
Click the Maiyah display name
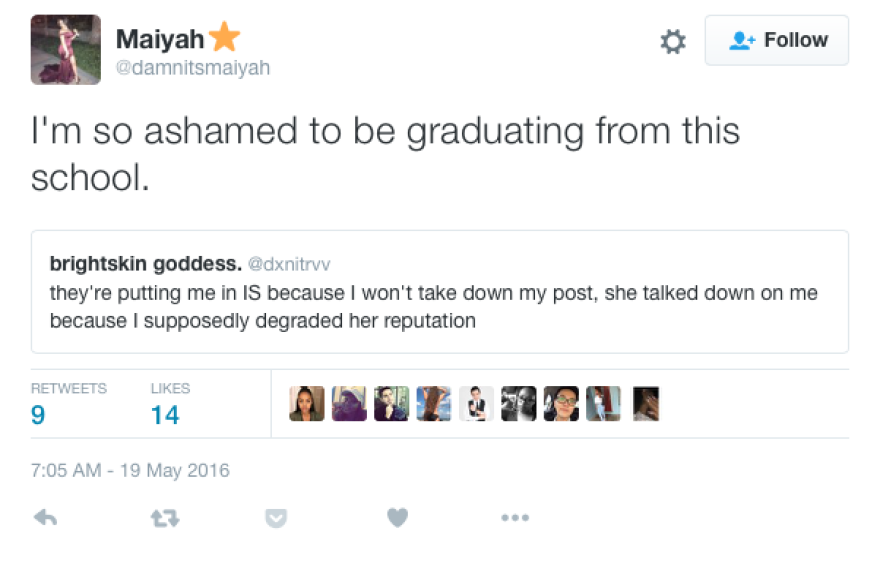pyautogui.click(x=160, y=39)
